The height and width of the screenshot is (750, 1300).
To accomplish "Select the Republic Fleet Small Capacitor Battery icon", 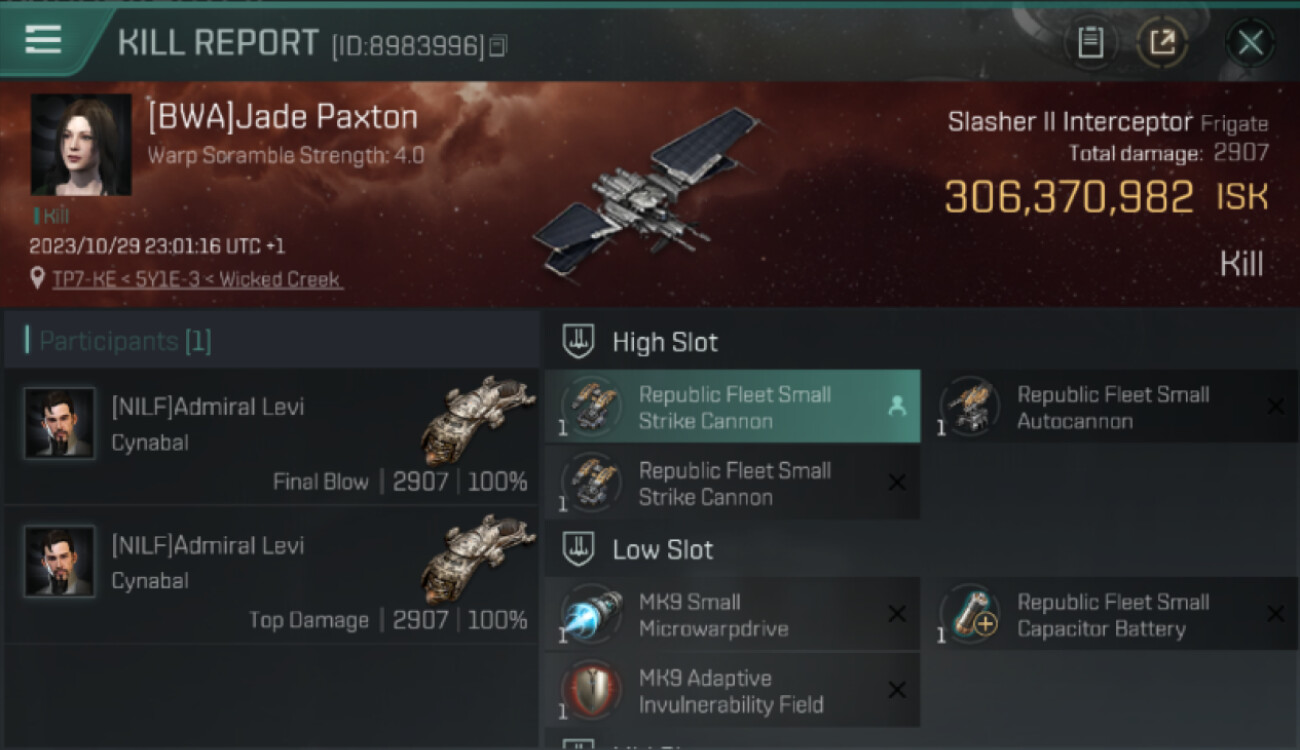I will (970, 615).
